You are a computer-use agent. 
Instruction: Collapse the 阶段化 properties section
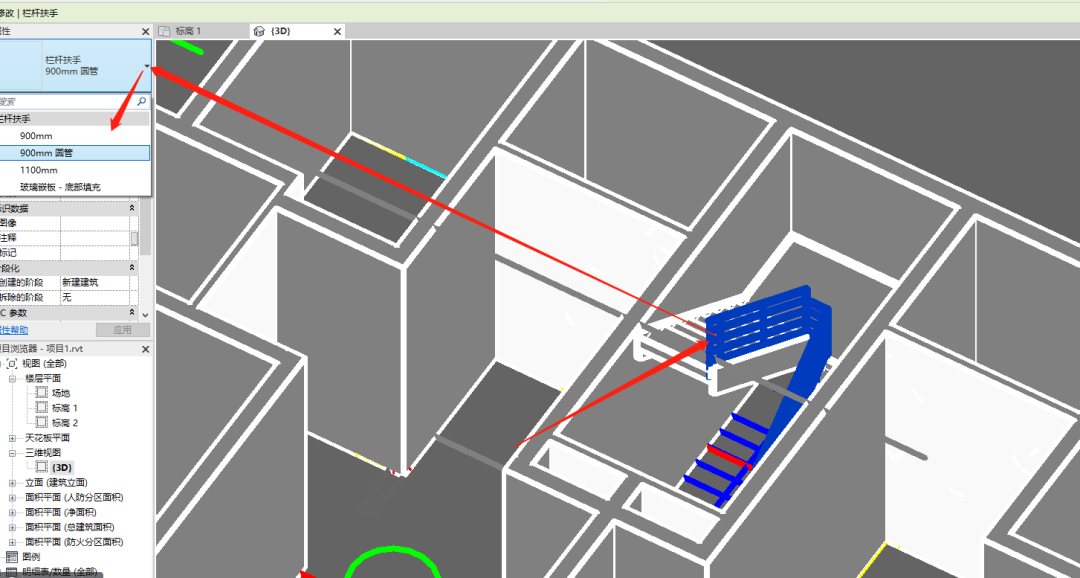point(132,268)
